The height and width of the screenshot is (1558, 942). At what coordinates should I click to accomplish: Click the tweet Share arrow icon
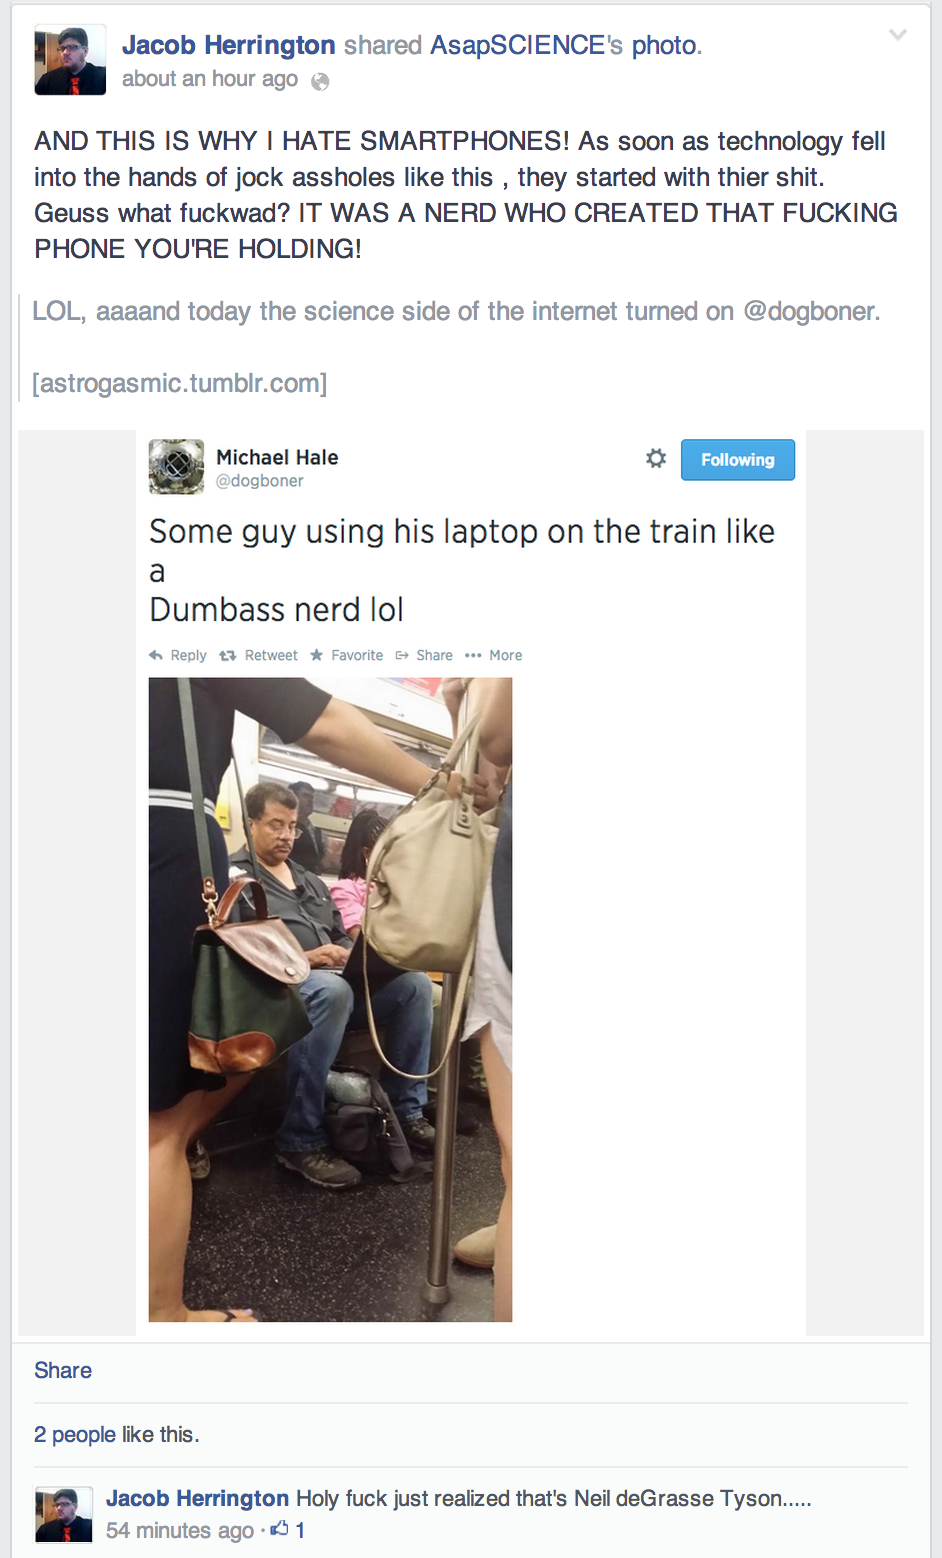click(402, 655)
